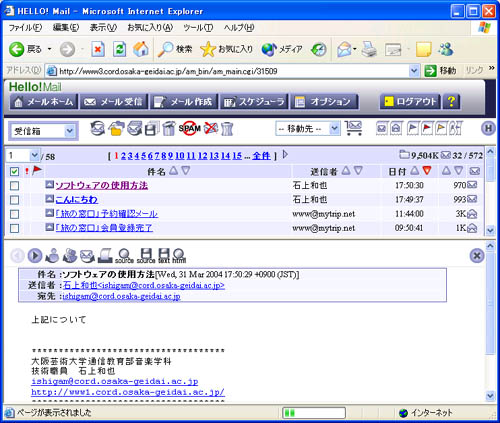Click the print icon in the preview toolbar
Image resolution: width=500 pixels, height=423 pixels.
pos(105,256)
